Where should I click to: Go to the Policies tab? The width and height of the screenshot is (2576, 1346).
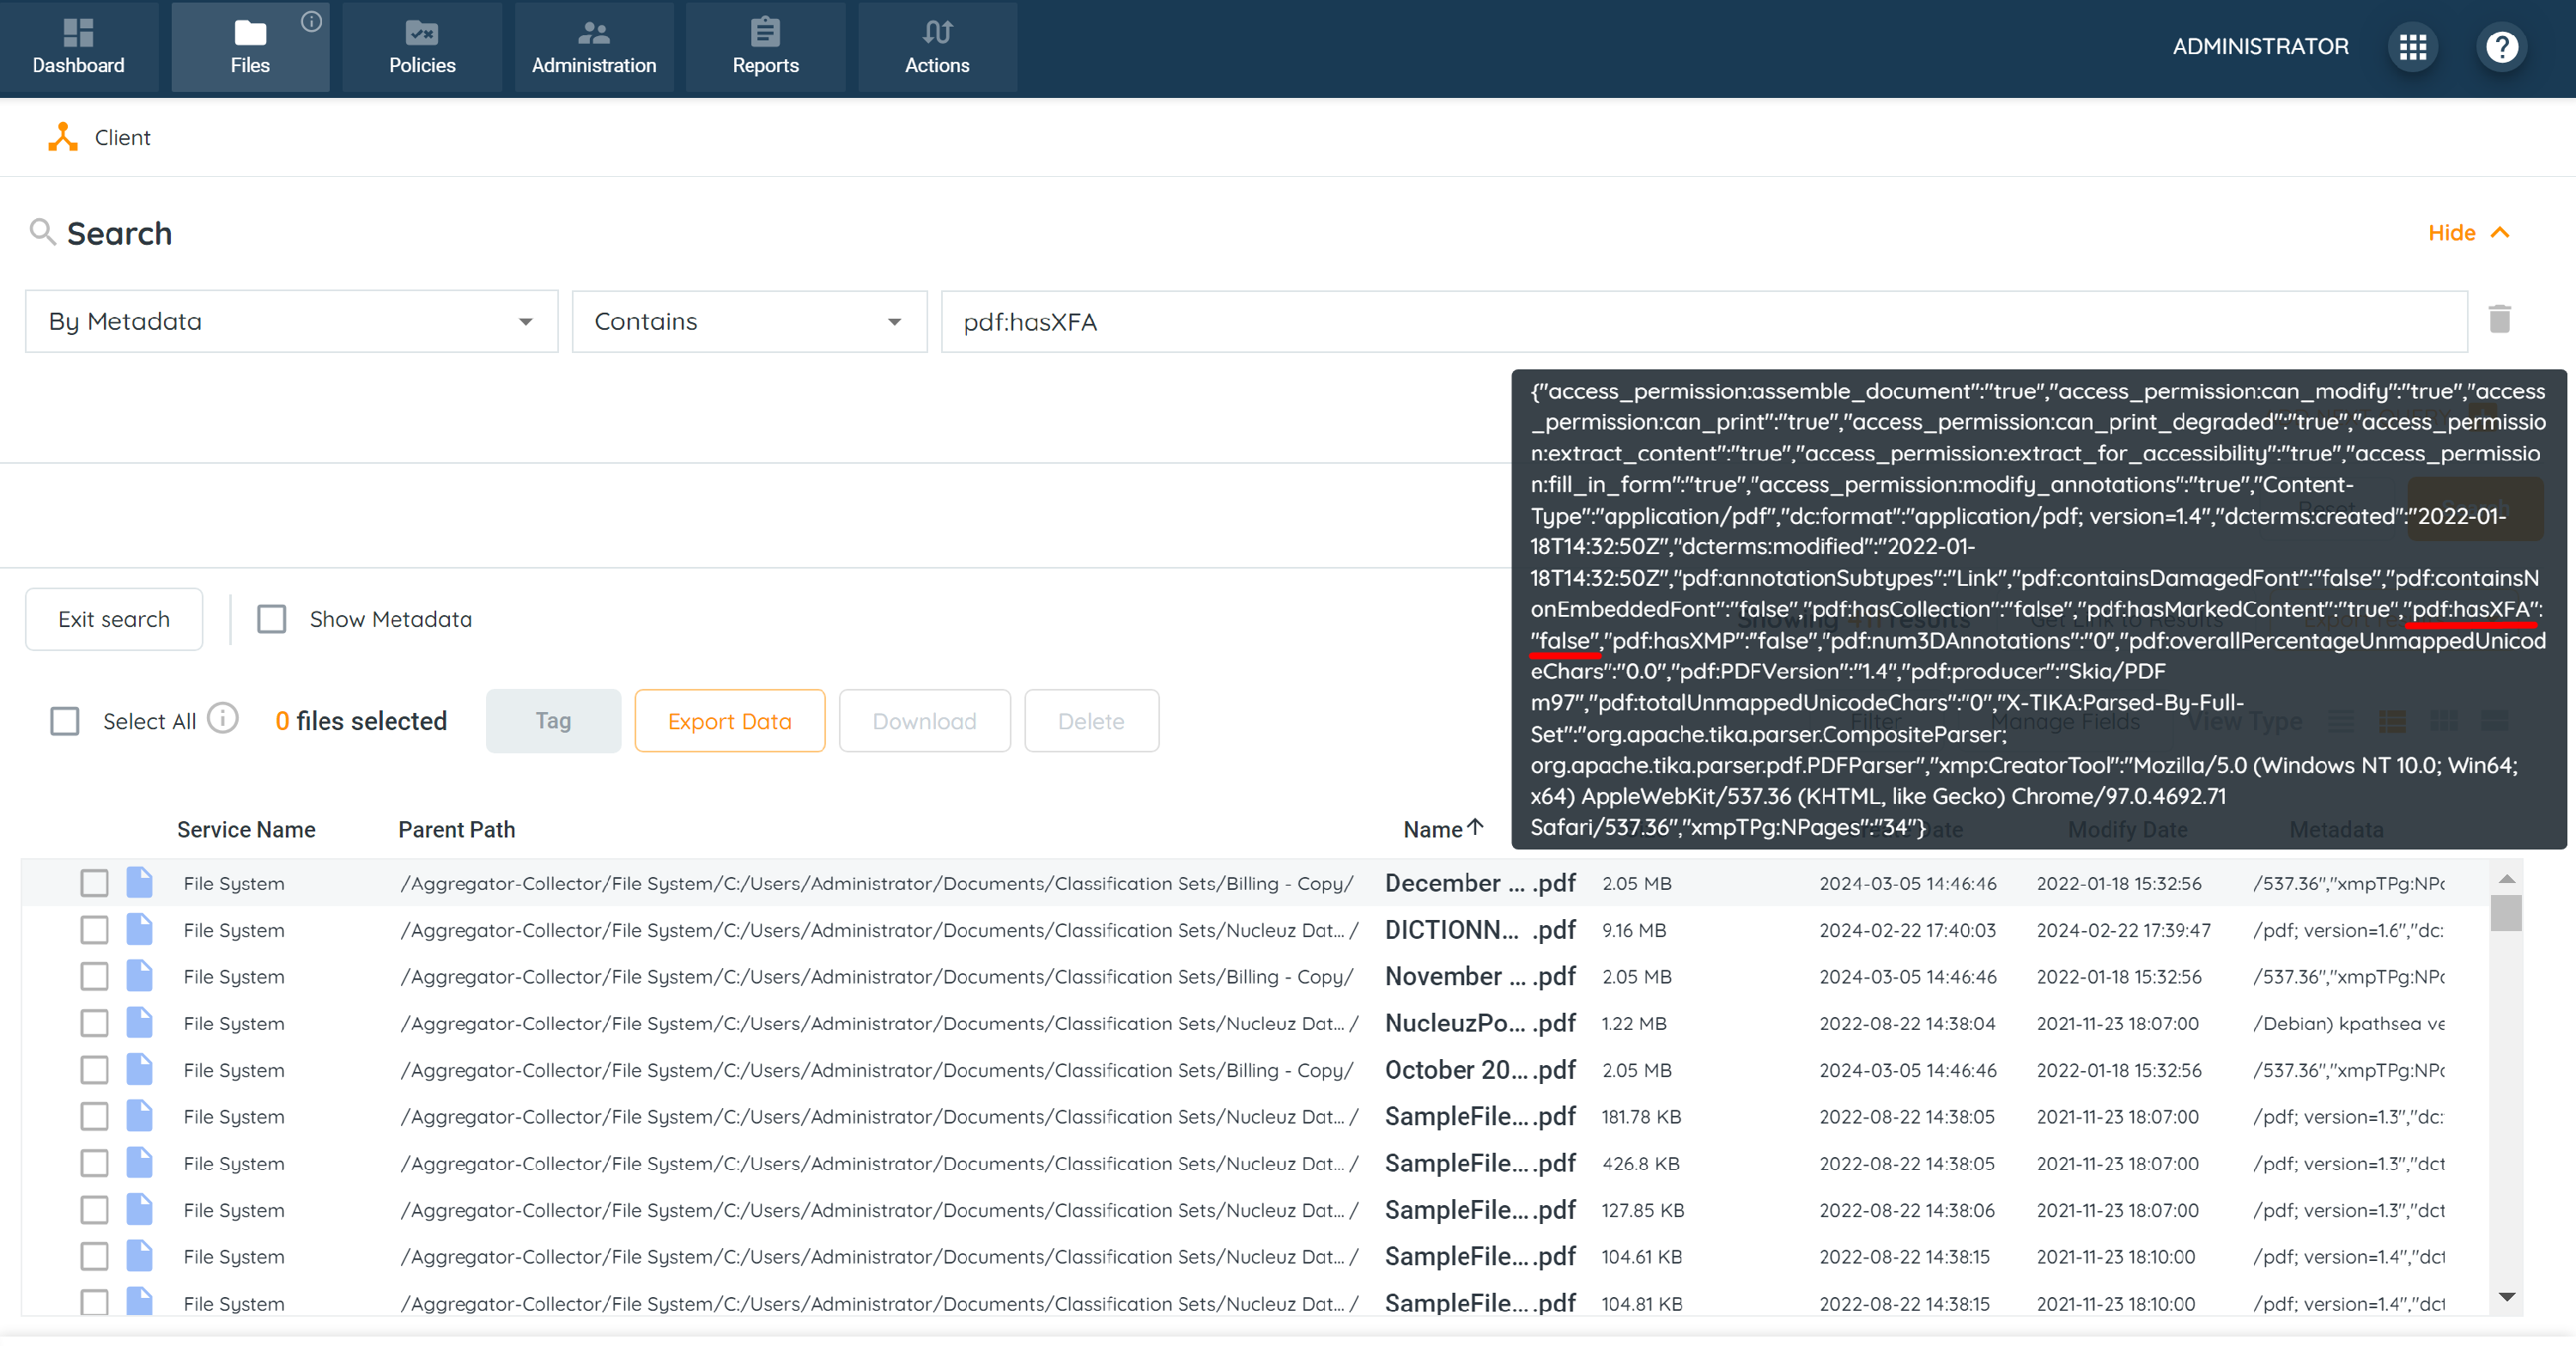point(421,47)
